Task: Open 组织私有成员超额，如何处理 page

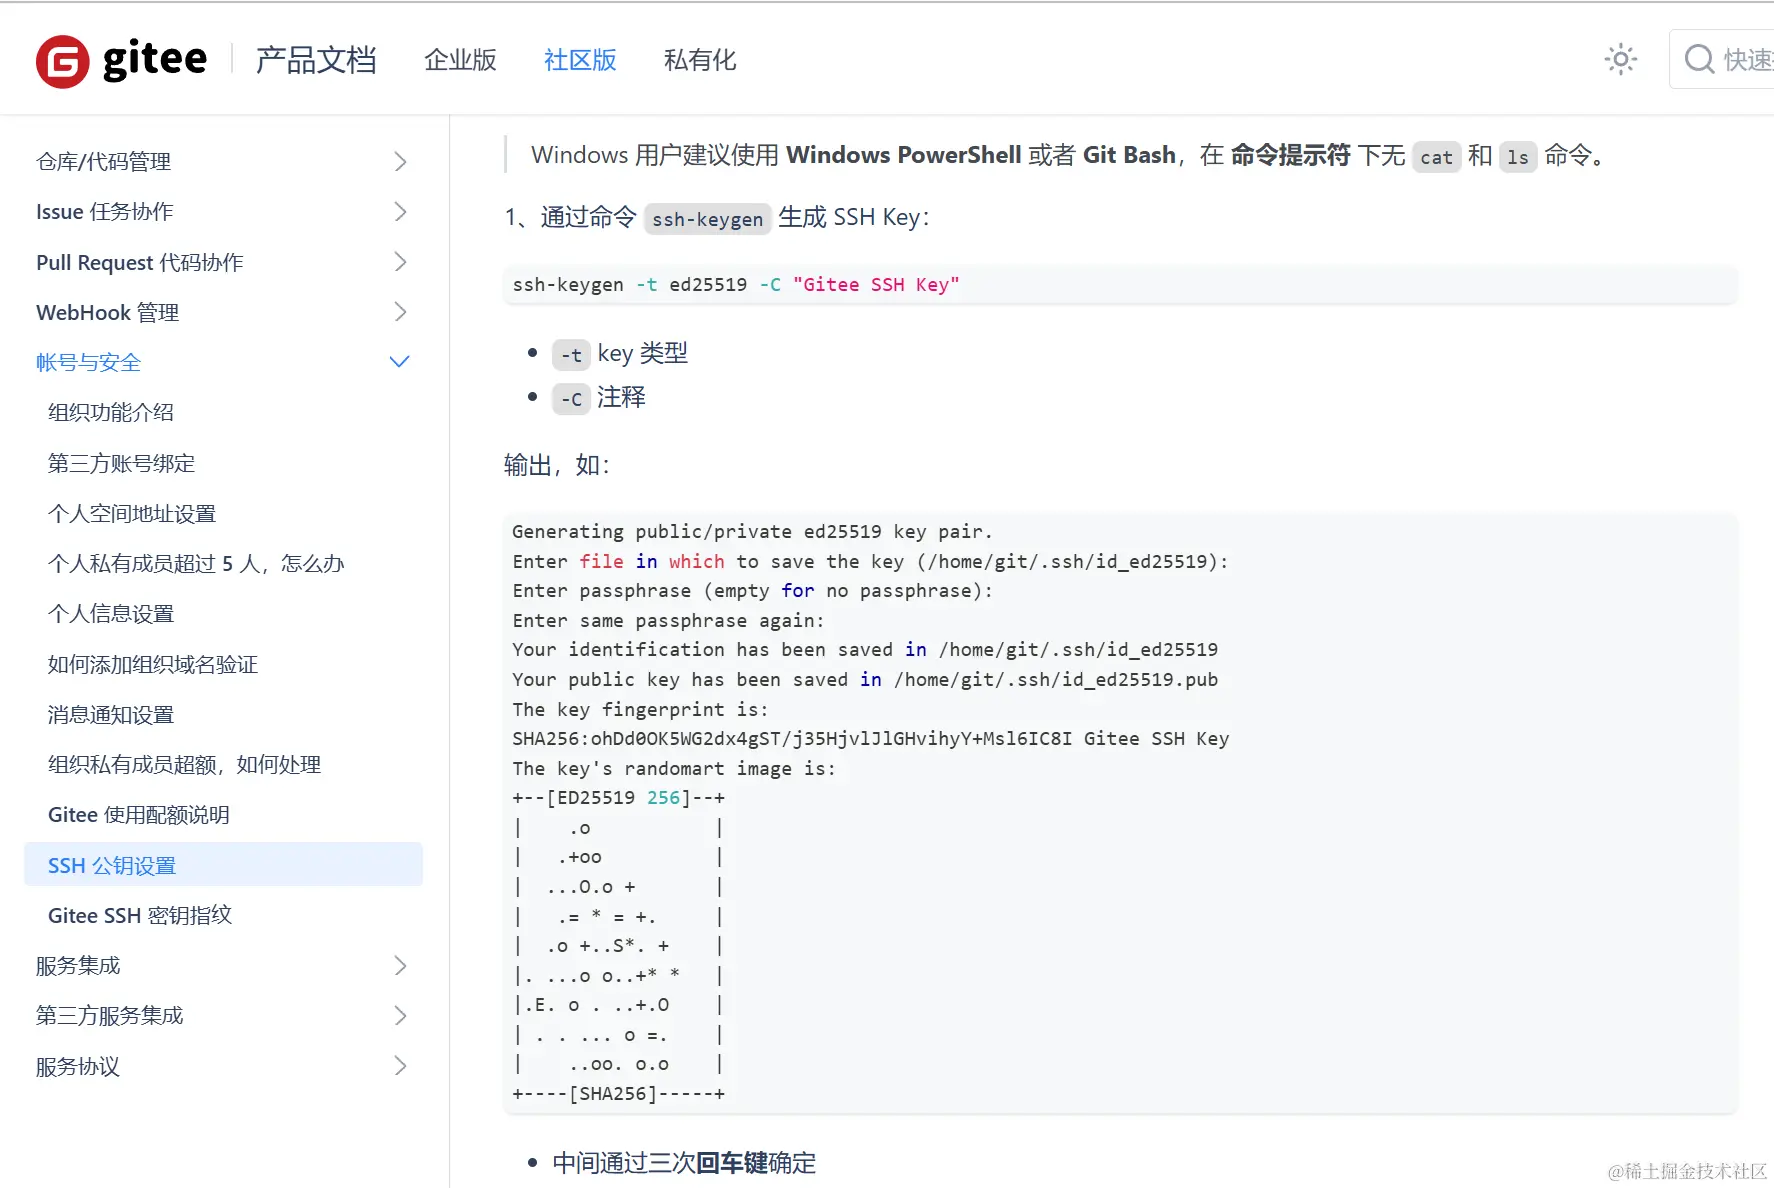Action: click(x=185, y=765)
